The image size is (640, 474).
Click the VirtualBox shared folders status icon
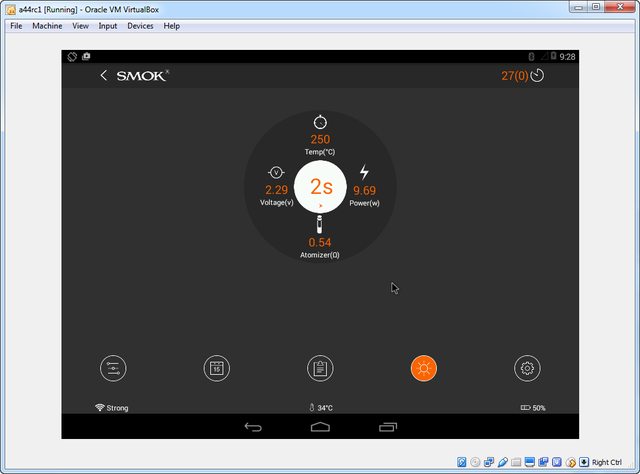pos(516,462)
